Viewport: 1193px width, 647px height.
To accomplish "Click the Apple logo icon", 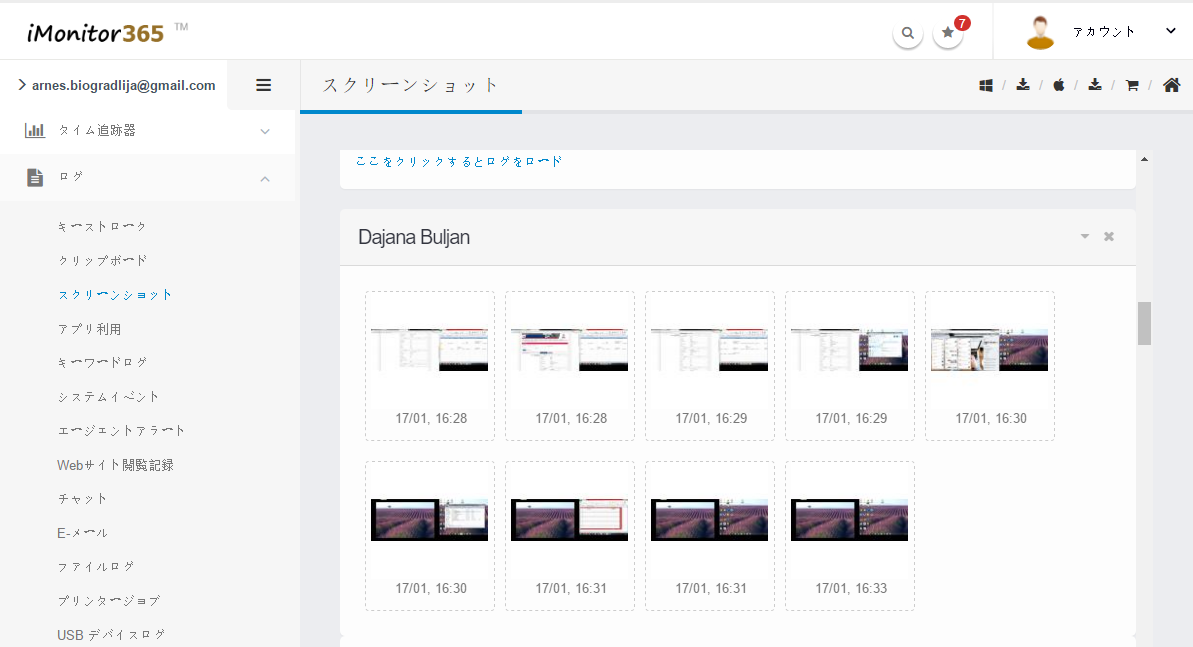I will (x=1058, y=85).
